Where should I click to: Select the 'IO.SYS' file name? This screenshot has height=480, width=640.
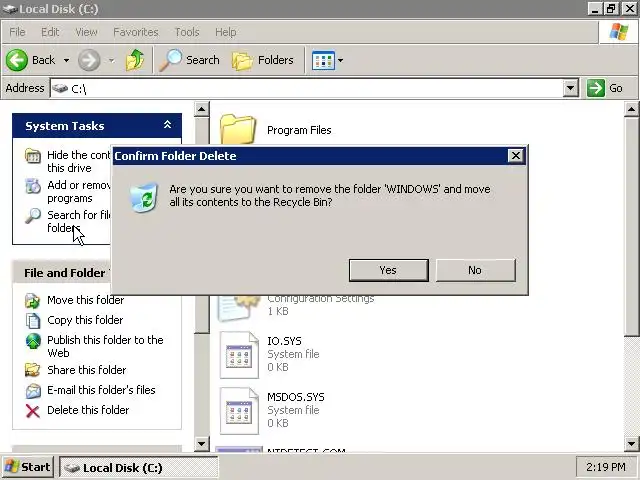[x=284, y=341]
